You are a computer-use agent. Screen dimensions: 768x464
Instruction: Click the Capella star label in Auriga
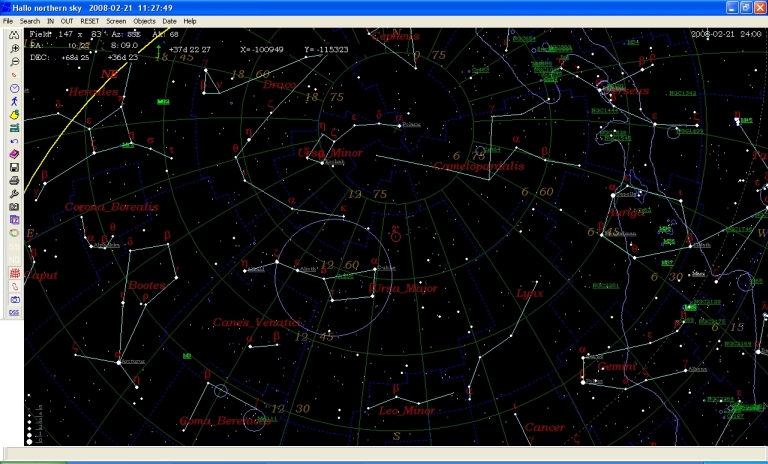pyautogui.click(x=627, y=194)
